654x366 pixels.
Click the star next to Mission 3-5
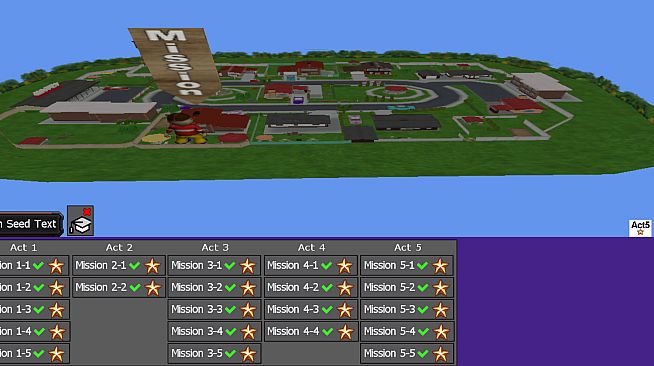[x=248, y=354]
